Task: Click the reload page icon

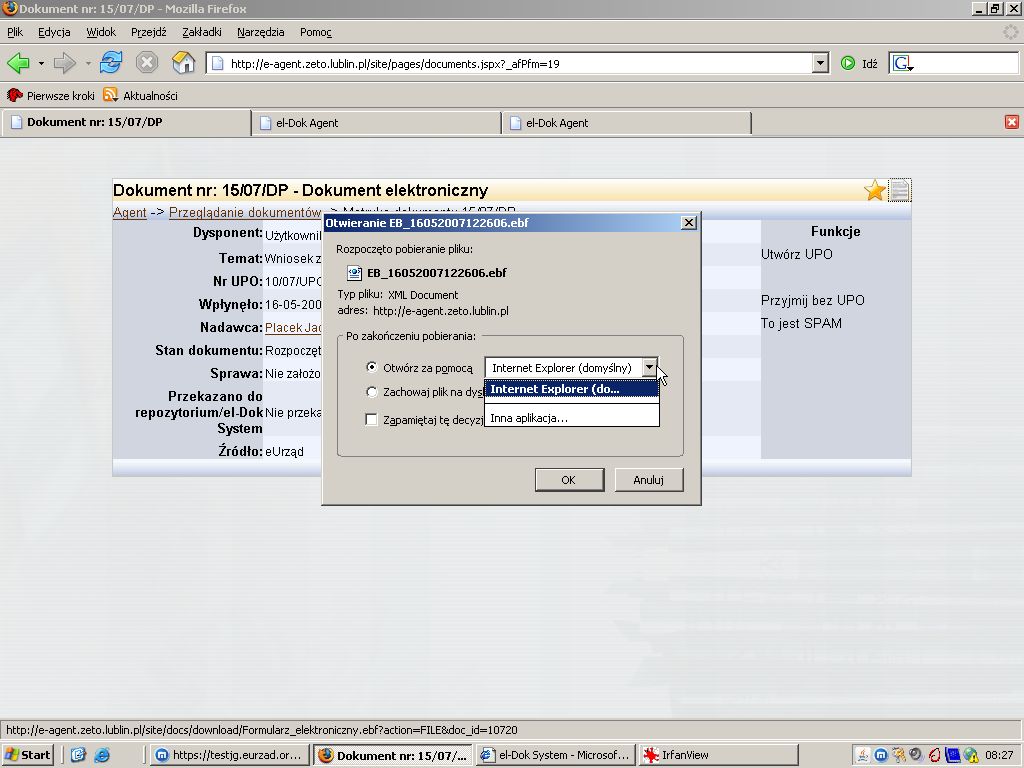Action: [x=110, y=63]
